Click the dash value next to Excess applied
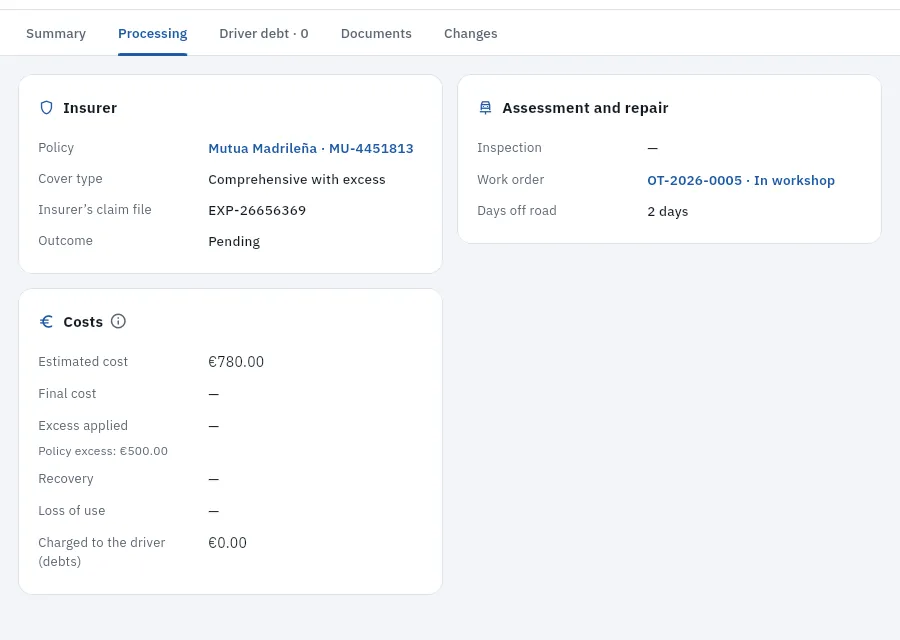 pos(214,426)
